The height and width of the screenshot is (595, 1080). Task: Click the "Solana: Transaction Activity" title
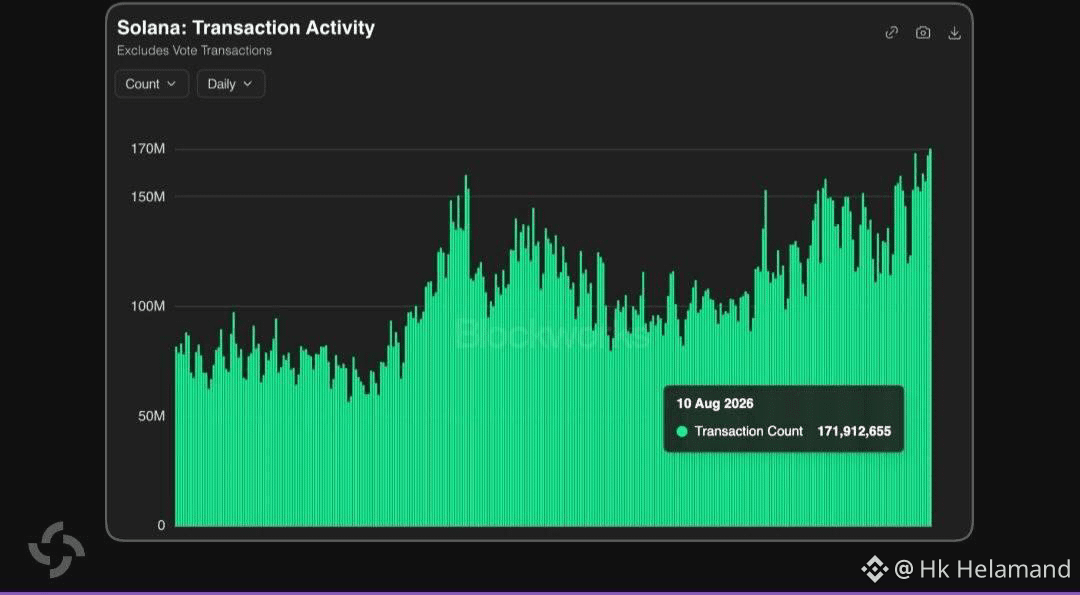[246, 28]
